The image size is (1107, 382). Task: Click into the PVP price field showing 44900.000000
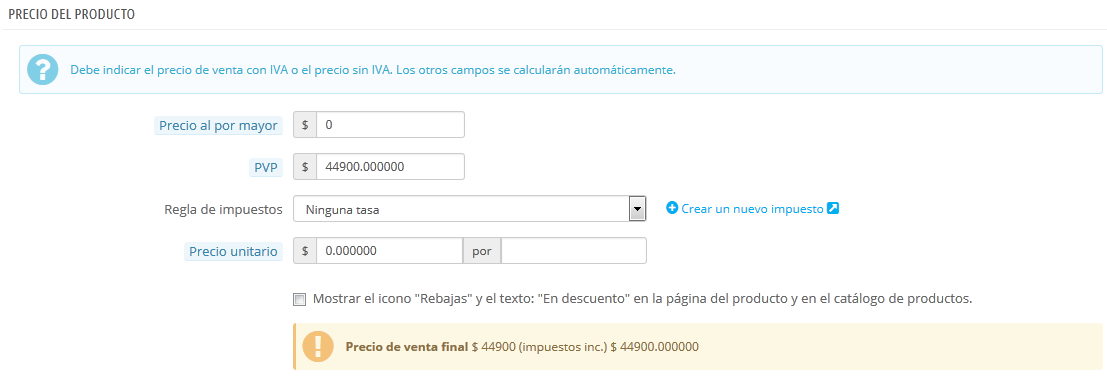click(390, 167)
